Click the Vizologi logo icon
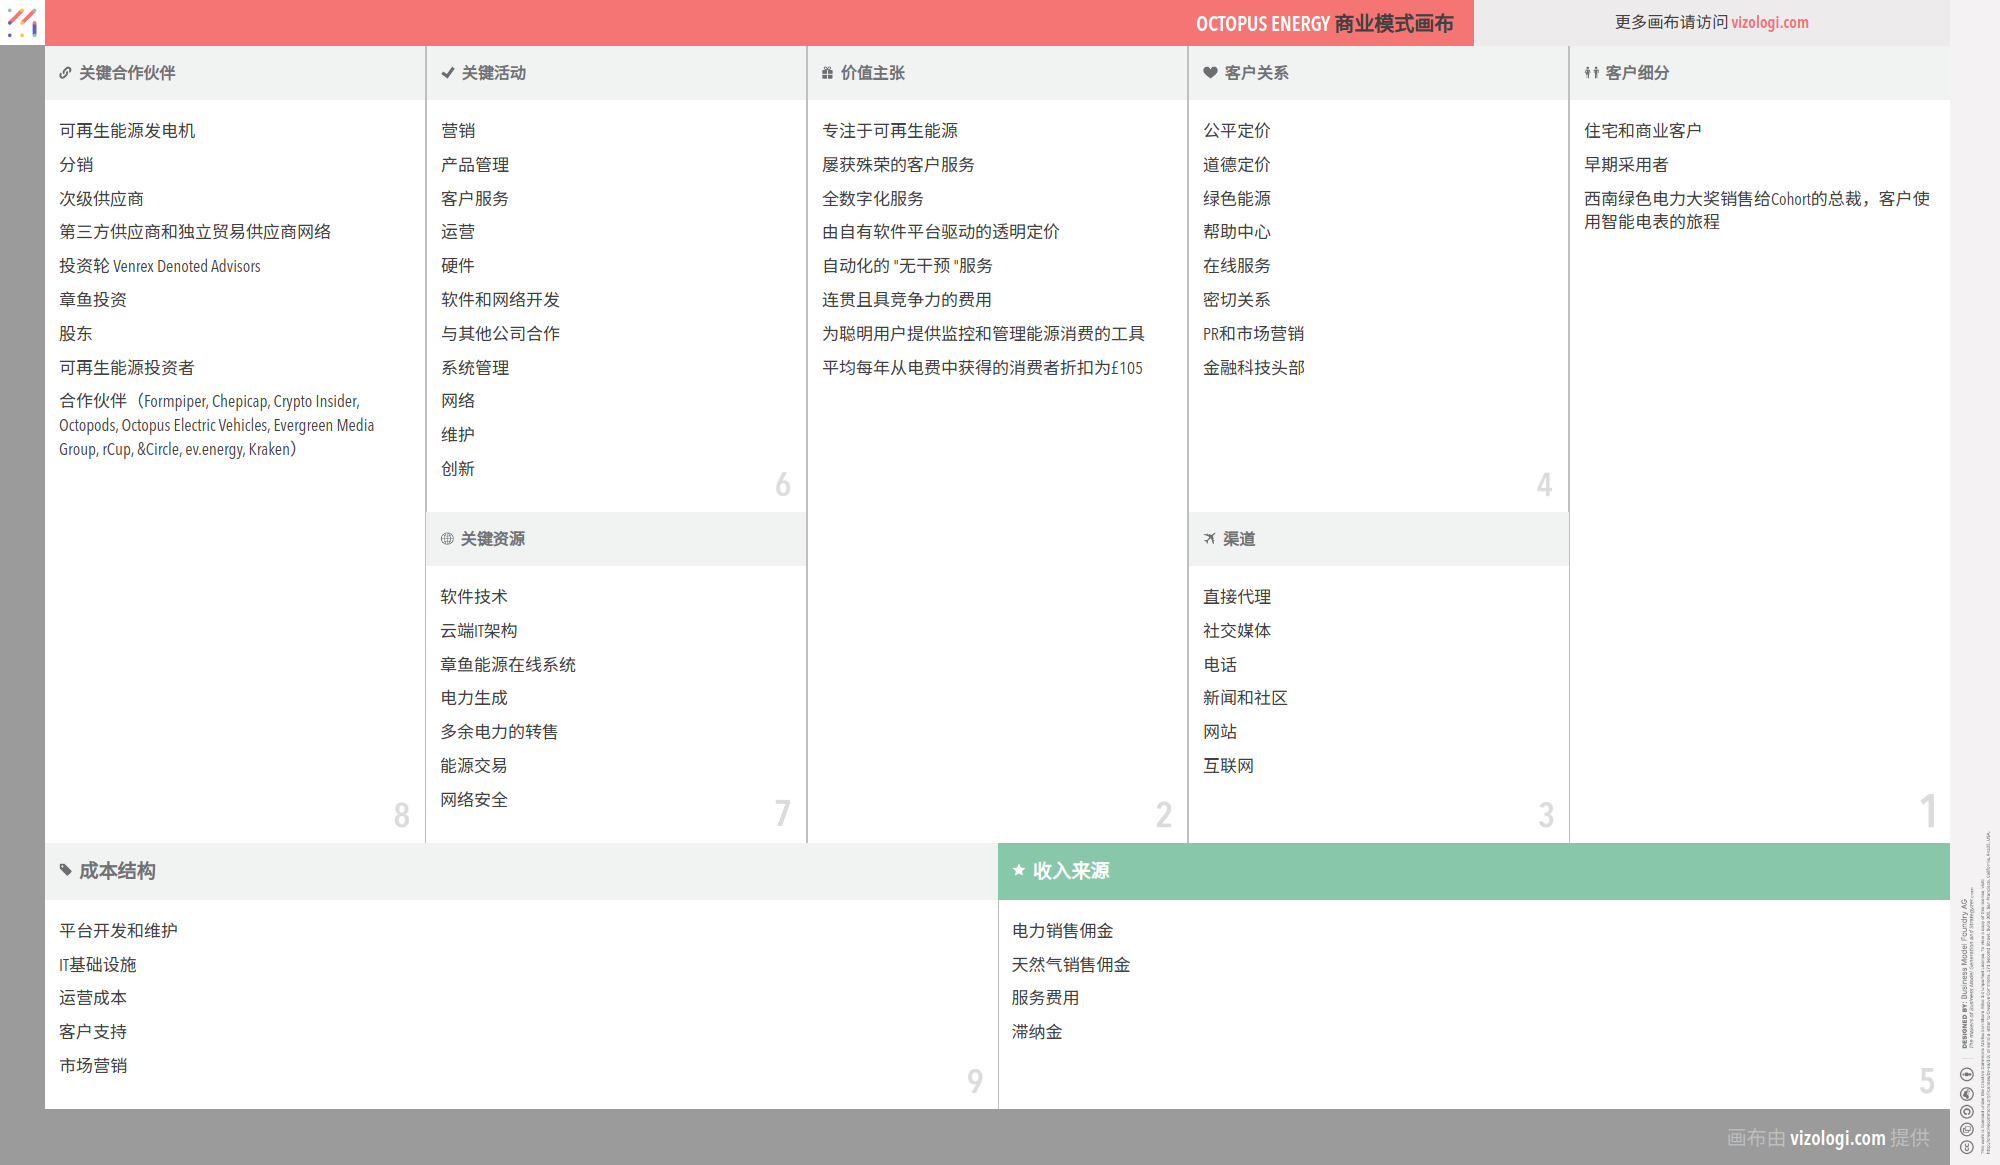This screenshot has height=1165, width=2000. (22, 22)
